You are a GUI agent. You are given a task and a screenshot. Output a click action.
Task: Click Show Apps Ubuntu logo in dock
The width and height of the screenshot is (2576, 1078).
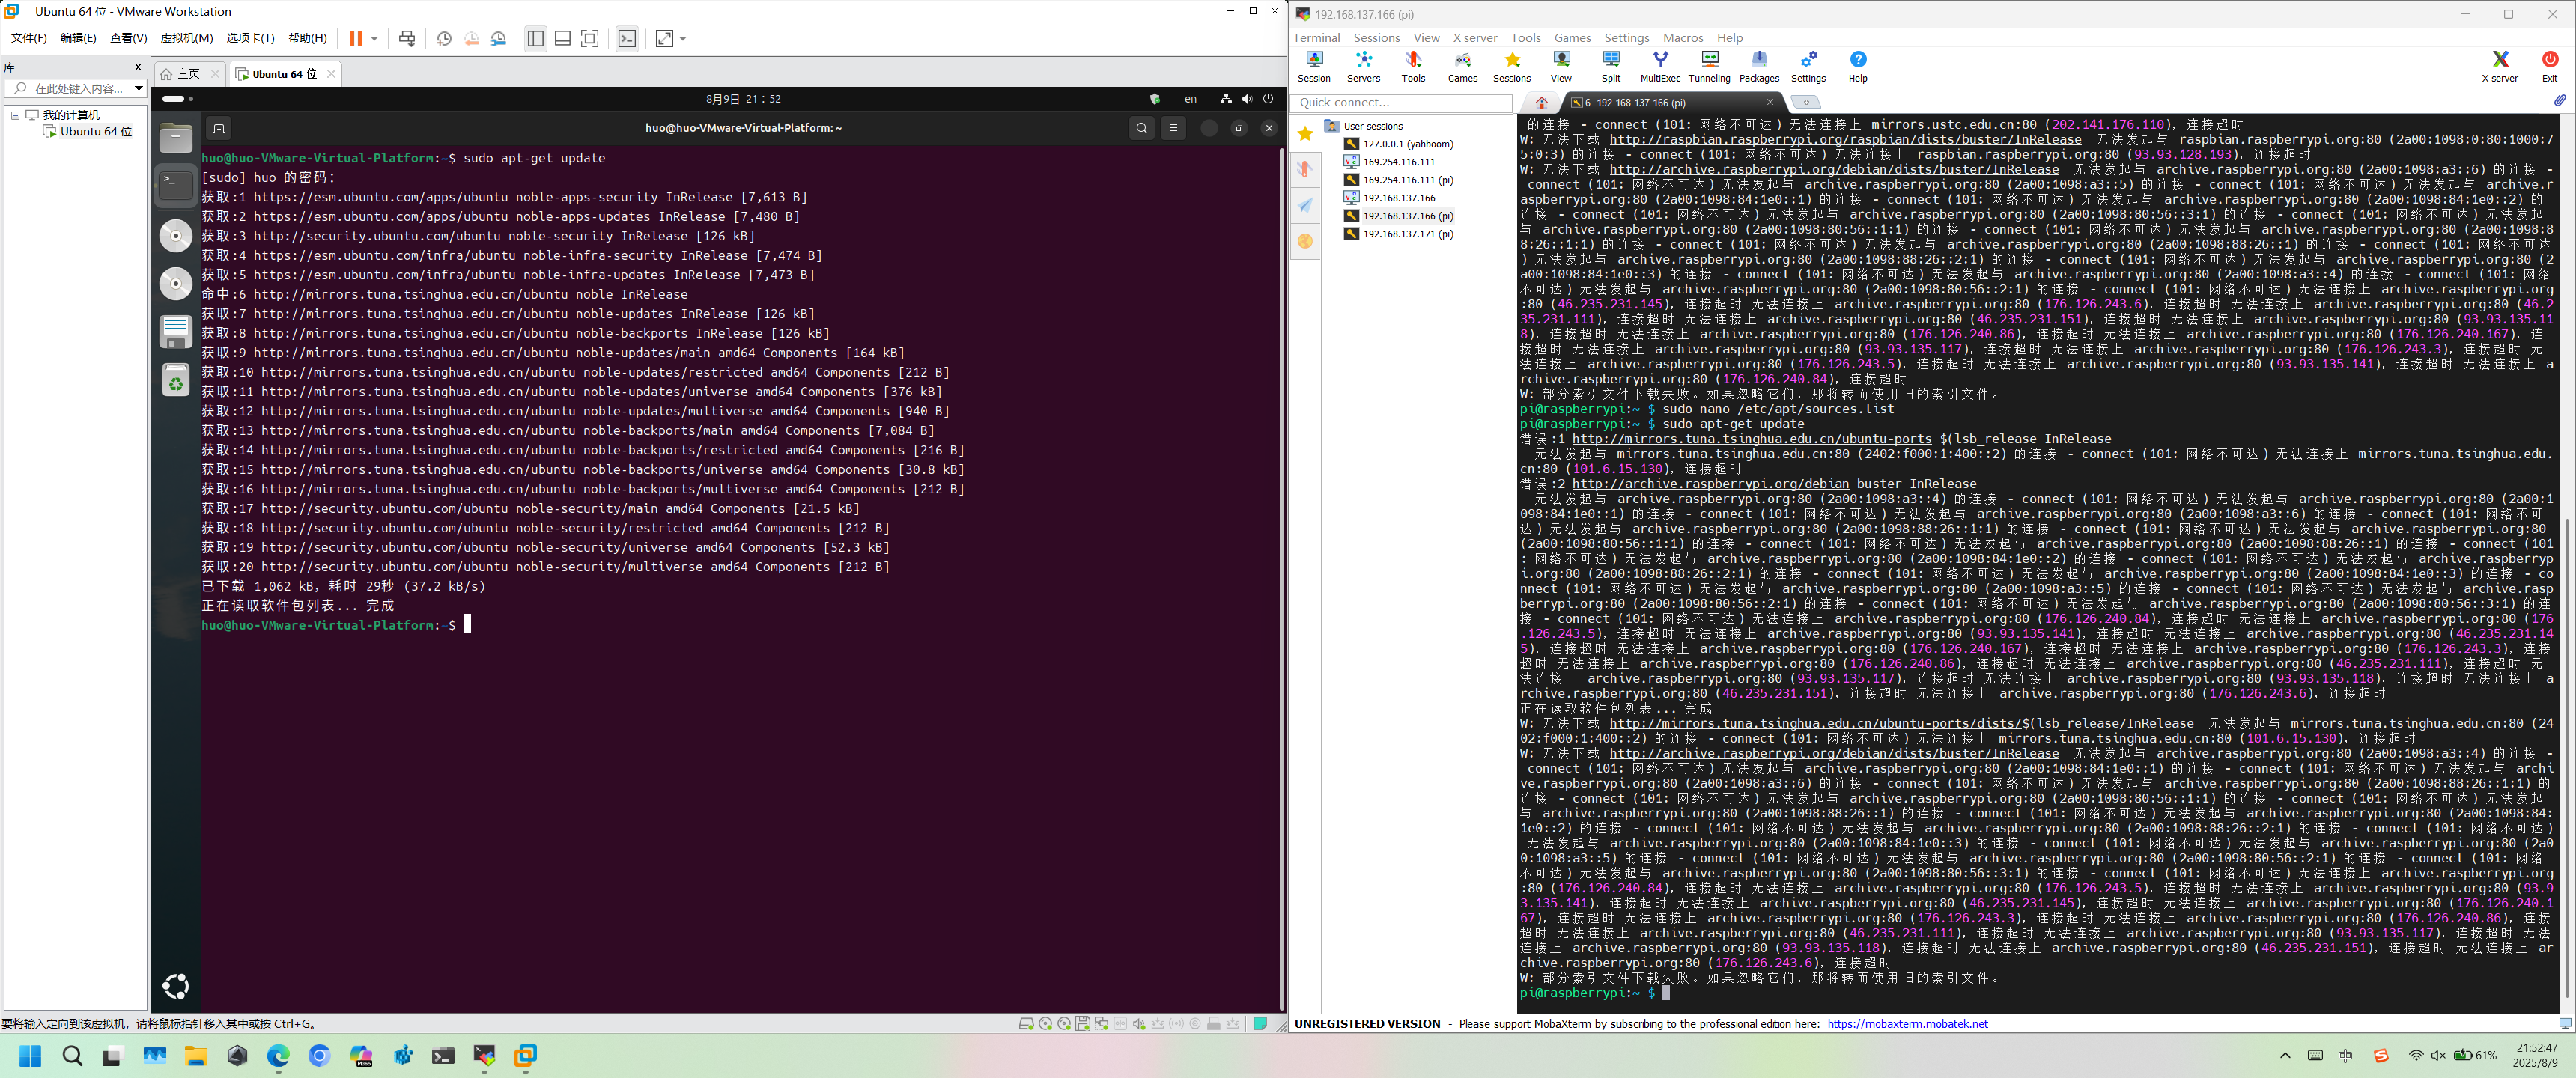pyautogui.click(x=176, y=987)
